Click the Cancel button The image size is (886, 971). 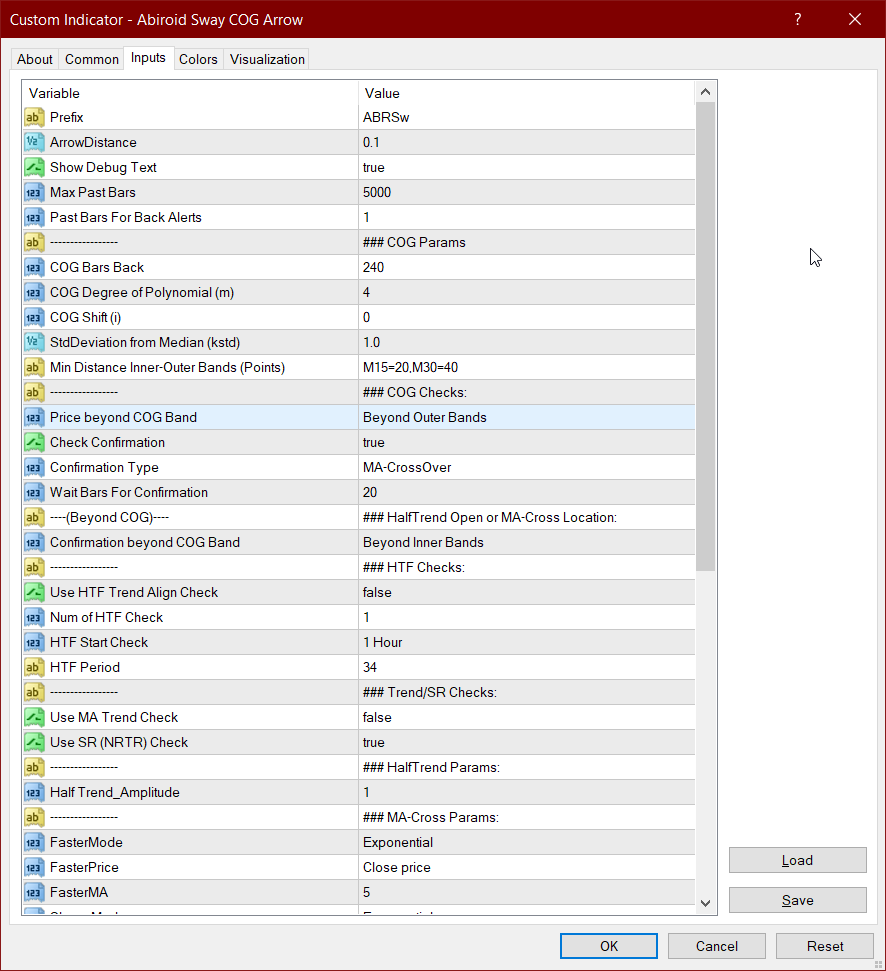(717, 946)
